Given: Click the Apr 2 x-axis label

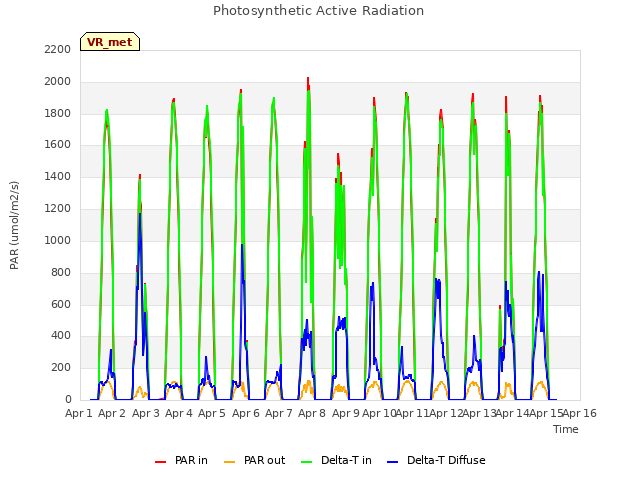Looking at the screenshot, I should click(112, 413).
